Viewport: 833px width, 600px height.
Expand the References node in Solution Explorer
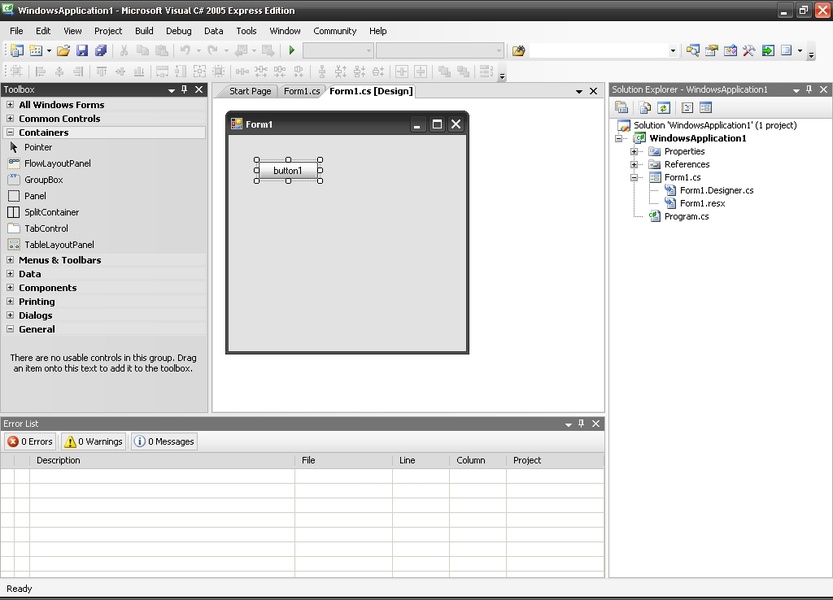pyautogui.click(x=634, y=164)
